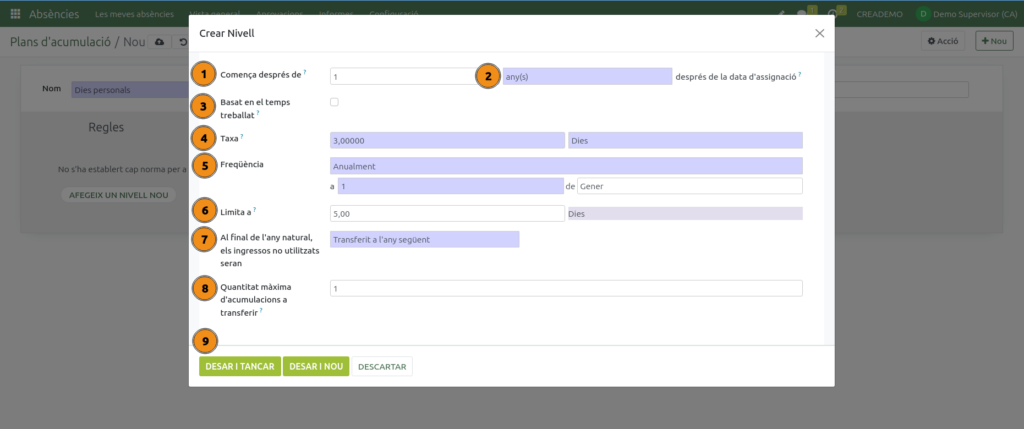
Task: Click the discard changes undo icon
Action: (x=182, y=41)
